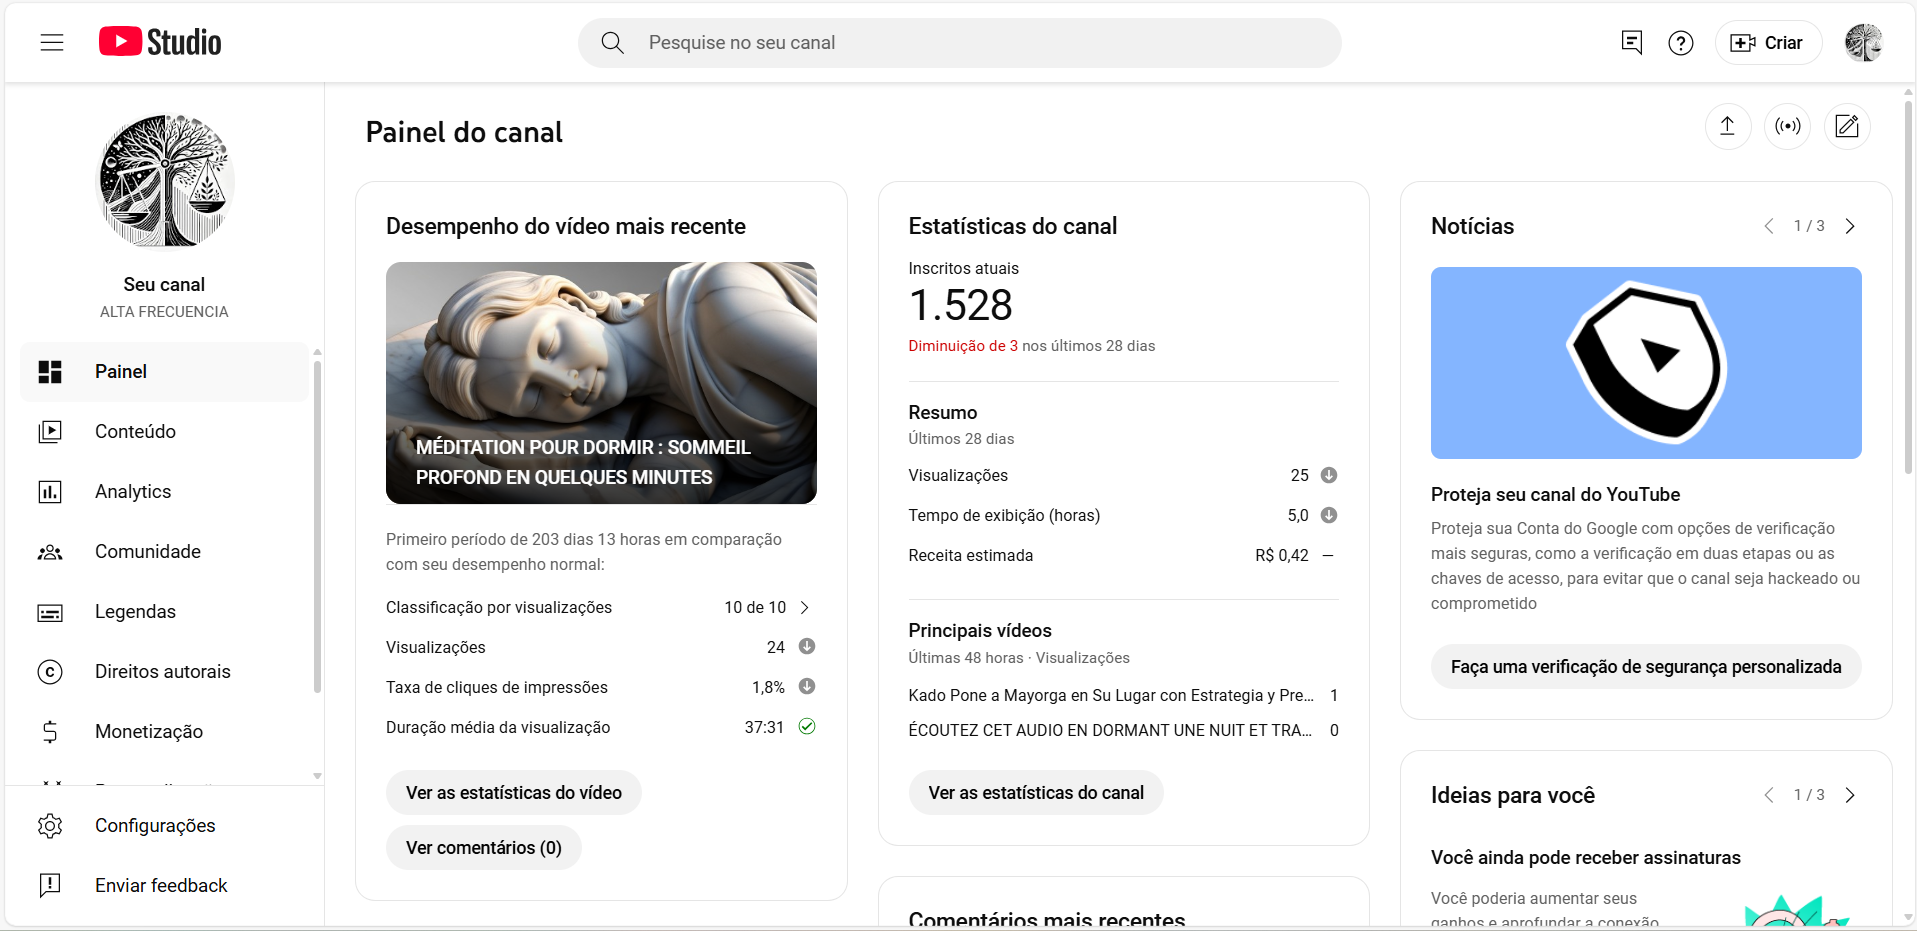Click down-arrow indicator beside Tempo de exibição
This screenshot has width=1917, height=931.
coord(1329,515)
